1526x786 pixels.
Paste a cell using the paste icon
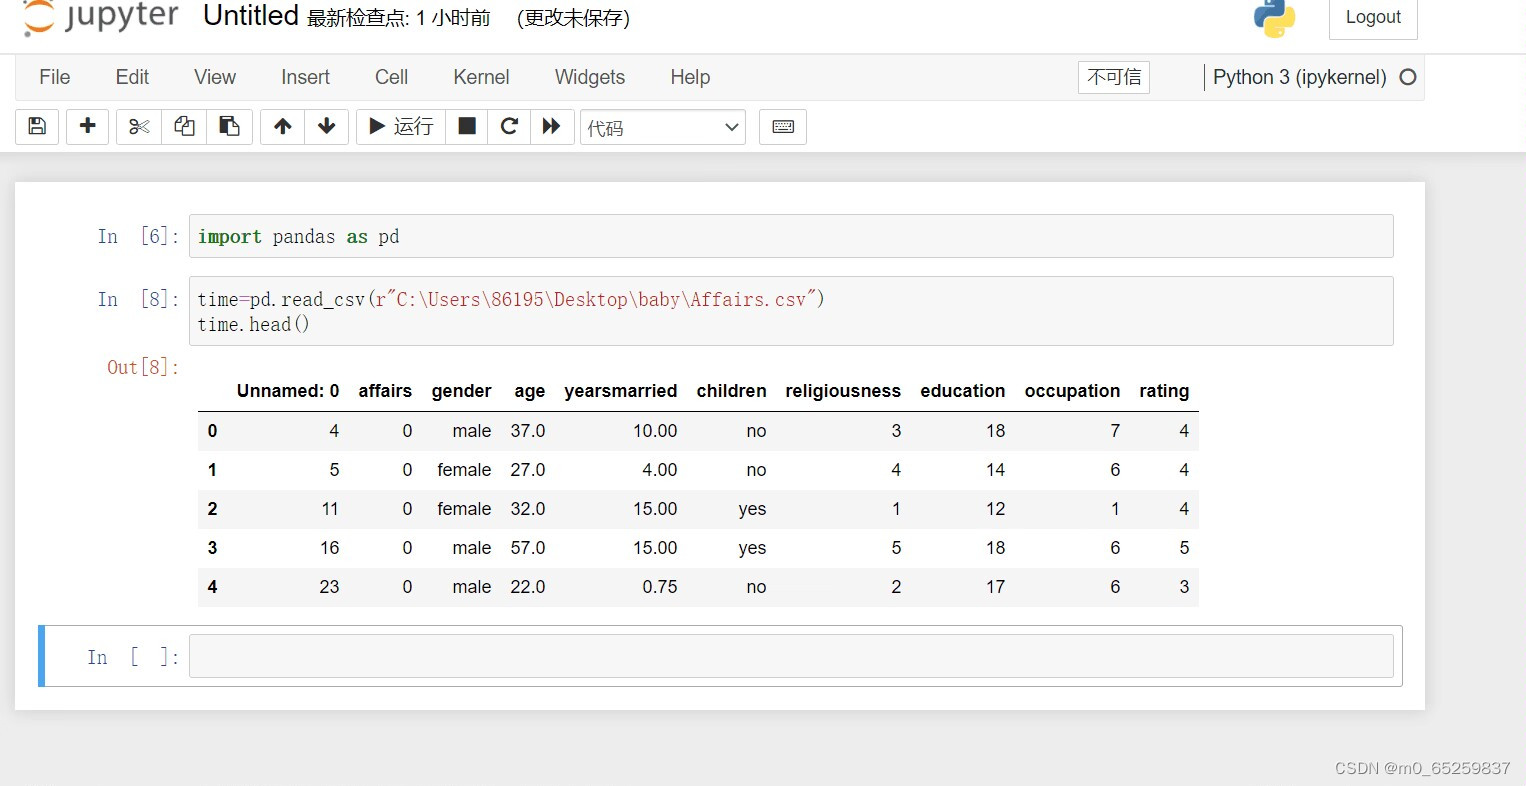[229, 126]
